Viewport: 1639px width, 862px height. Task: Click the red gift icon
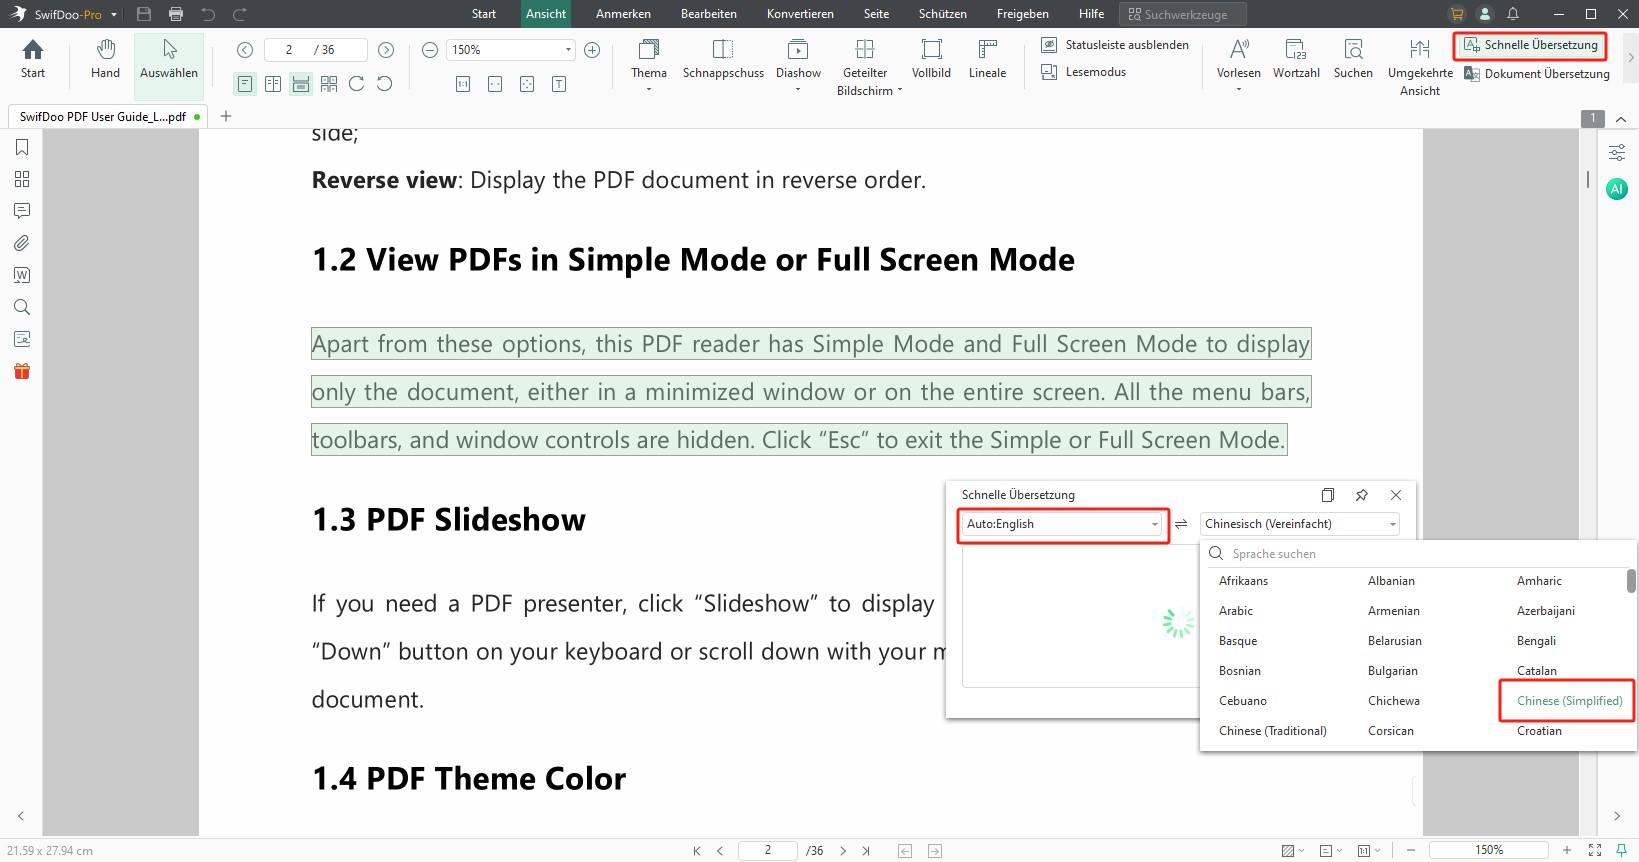click(22, 371)
